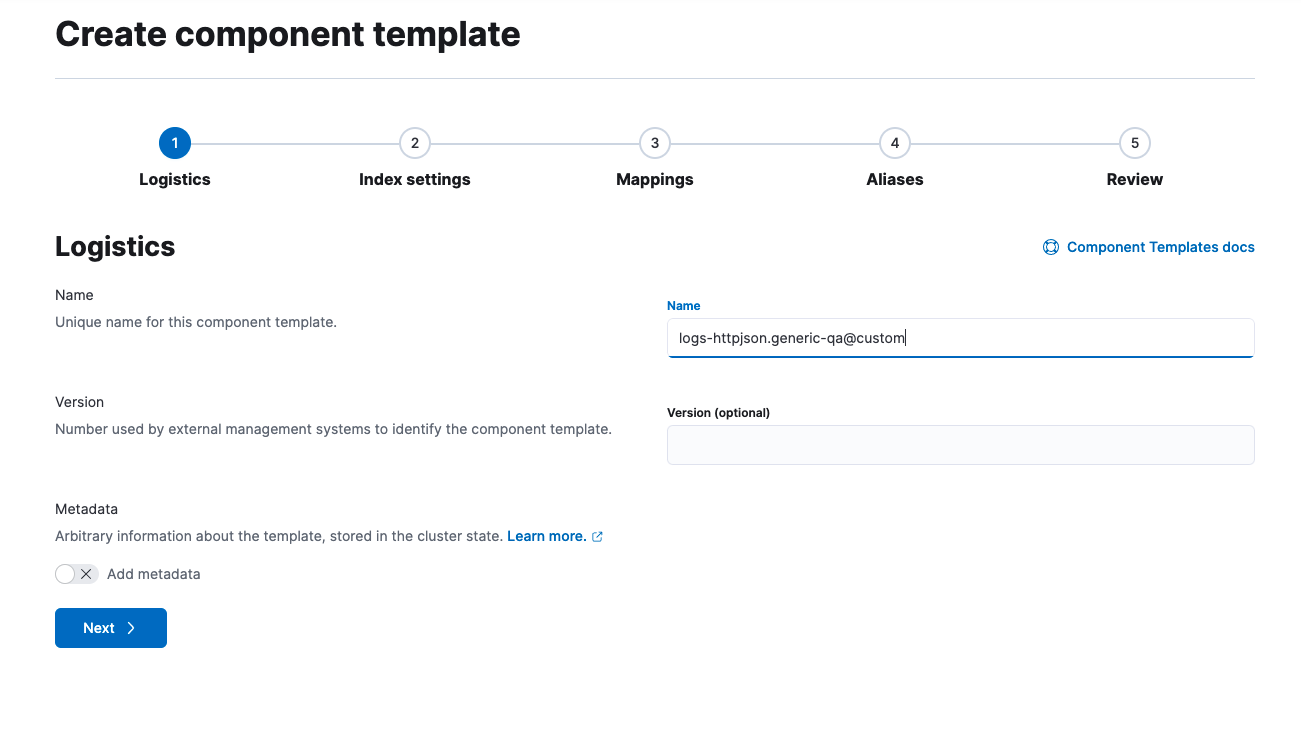Click the external link icon after Learn more
The width and height of the screenshot is (1301, 745).
tap(598, 536)
